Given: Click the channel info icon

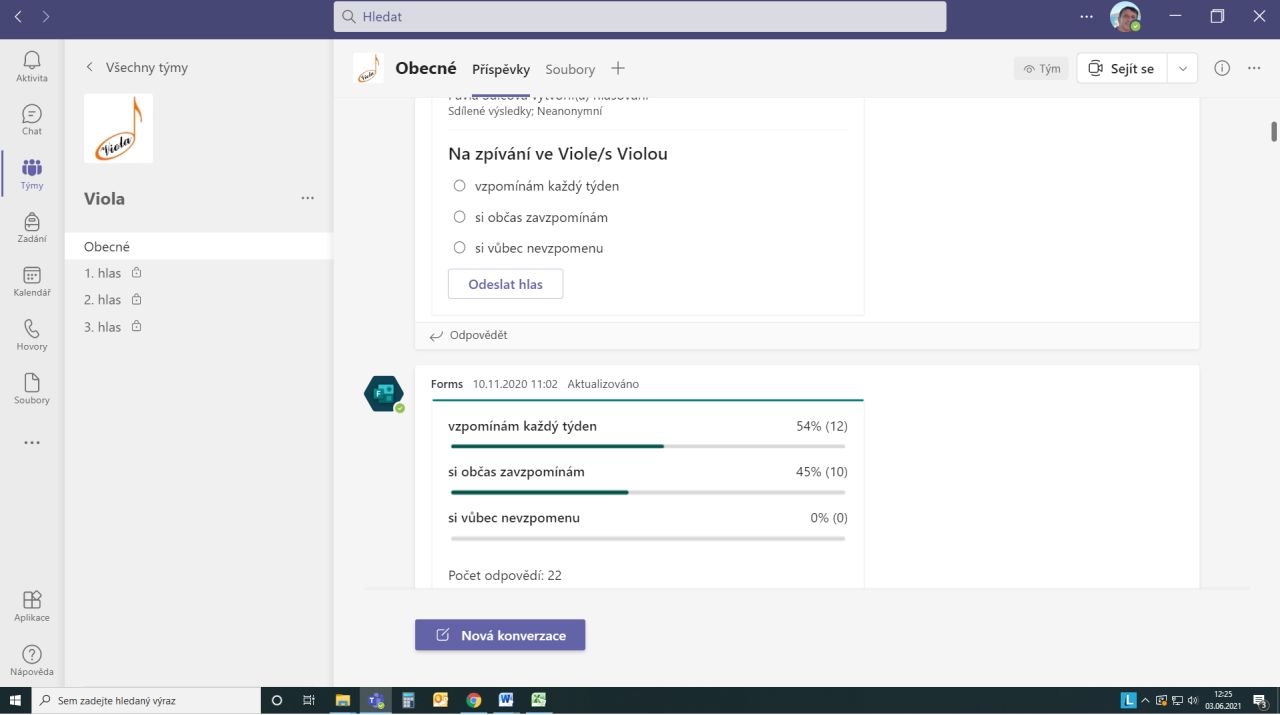Looking at the screenshot, I should (1221, 68).
